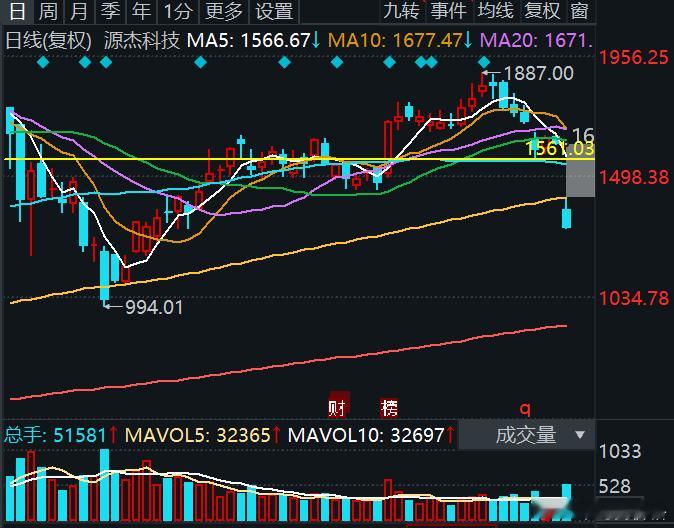Click the 1956.25 price axis label
This screenshot has height=528, width=674.
(634, 58)
